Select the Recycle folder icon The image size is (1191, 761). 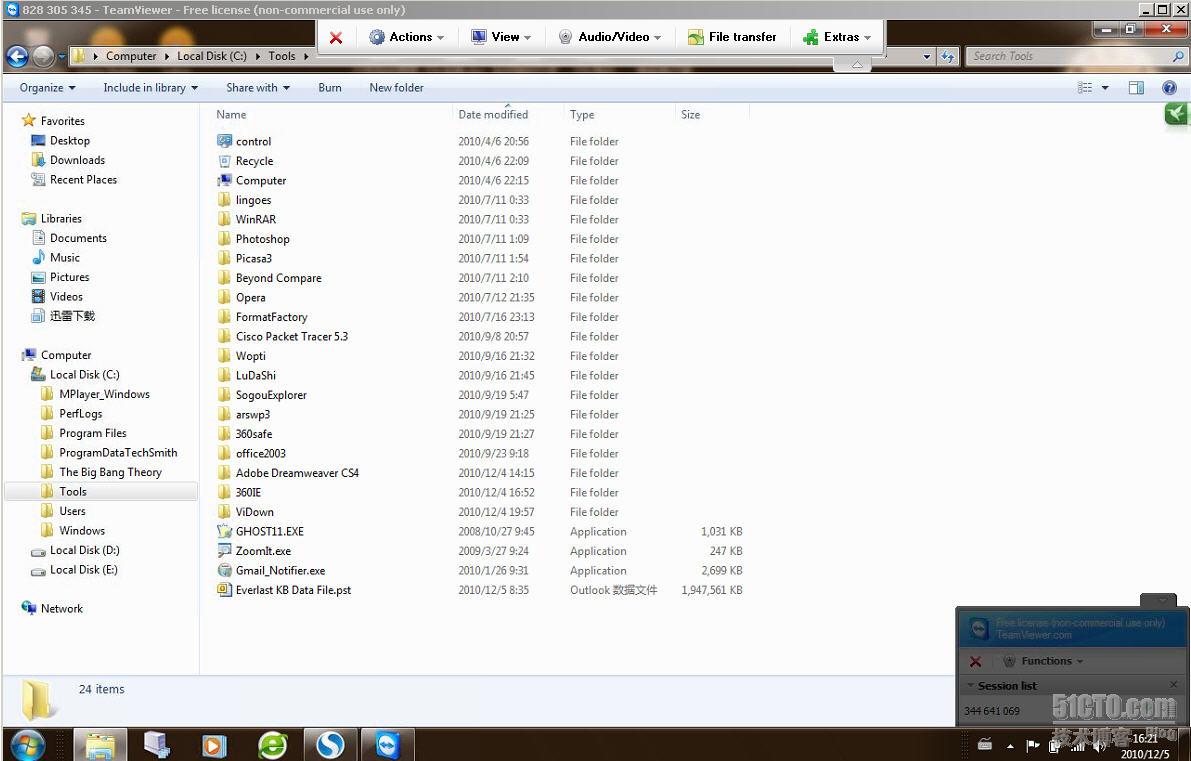click(224, 161)
